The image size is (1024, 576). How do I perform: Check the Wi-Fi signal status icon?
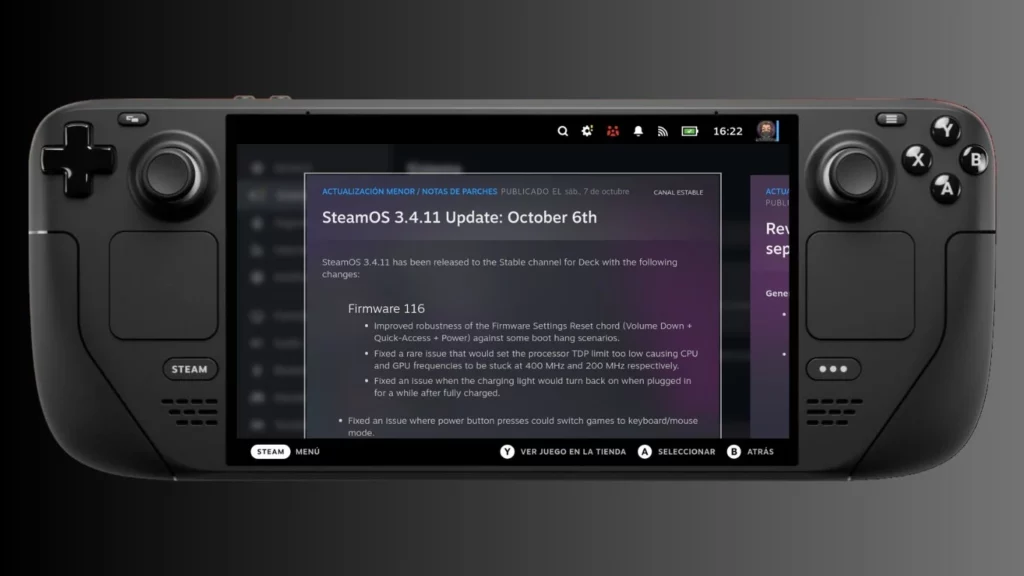click(662, 131)
